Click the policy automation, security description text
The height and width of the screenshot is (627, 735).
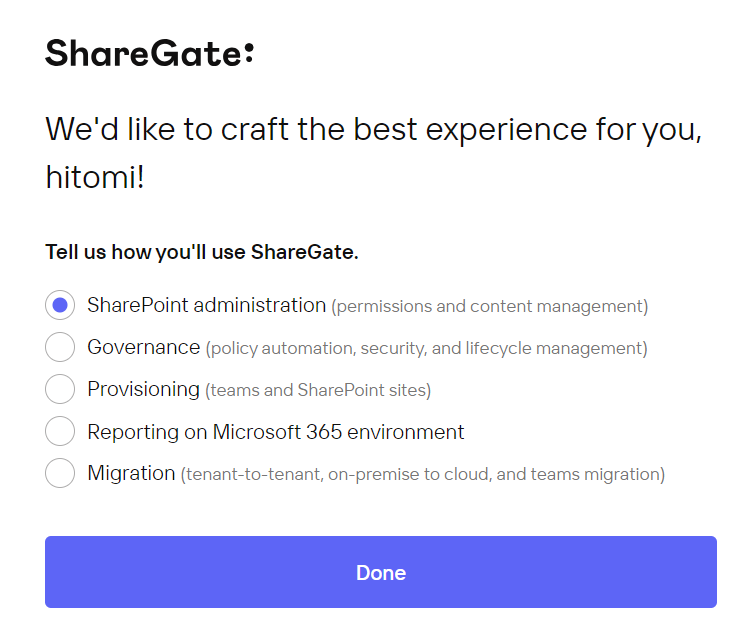click(427, 349)
